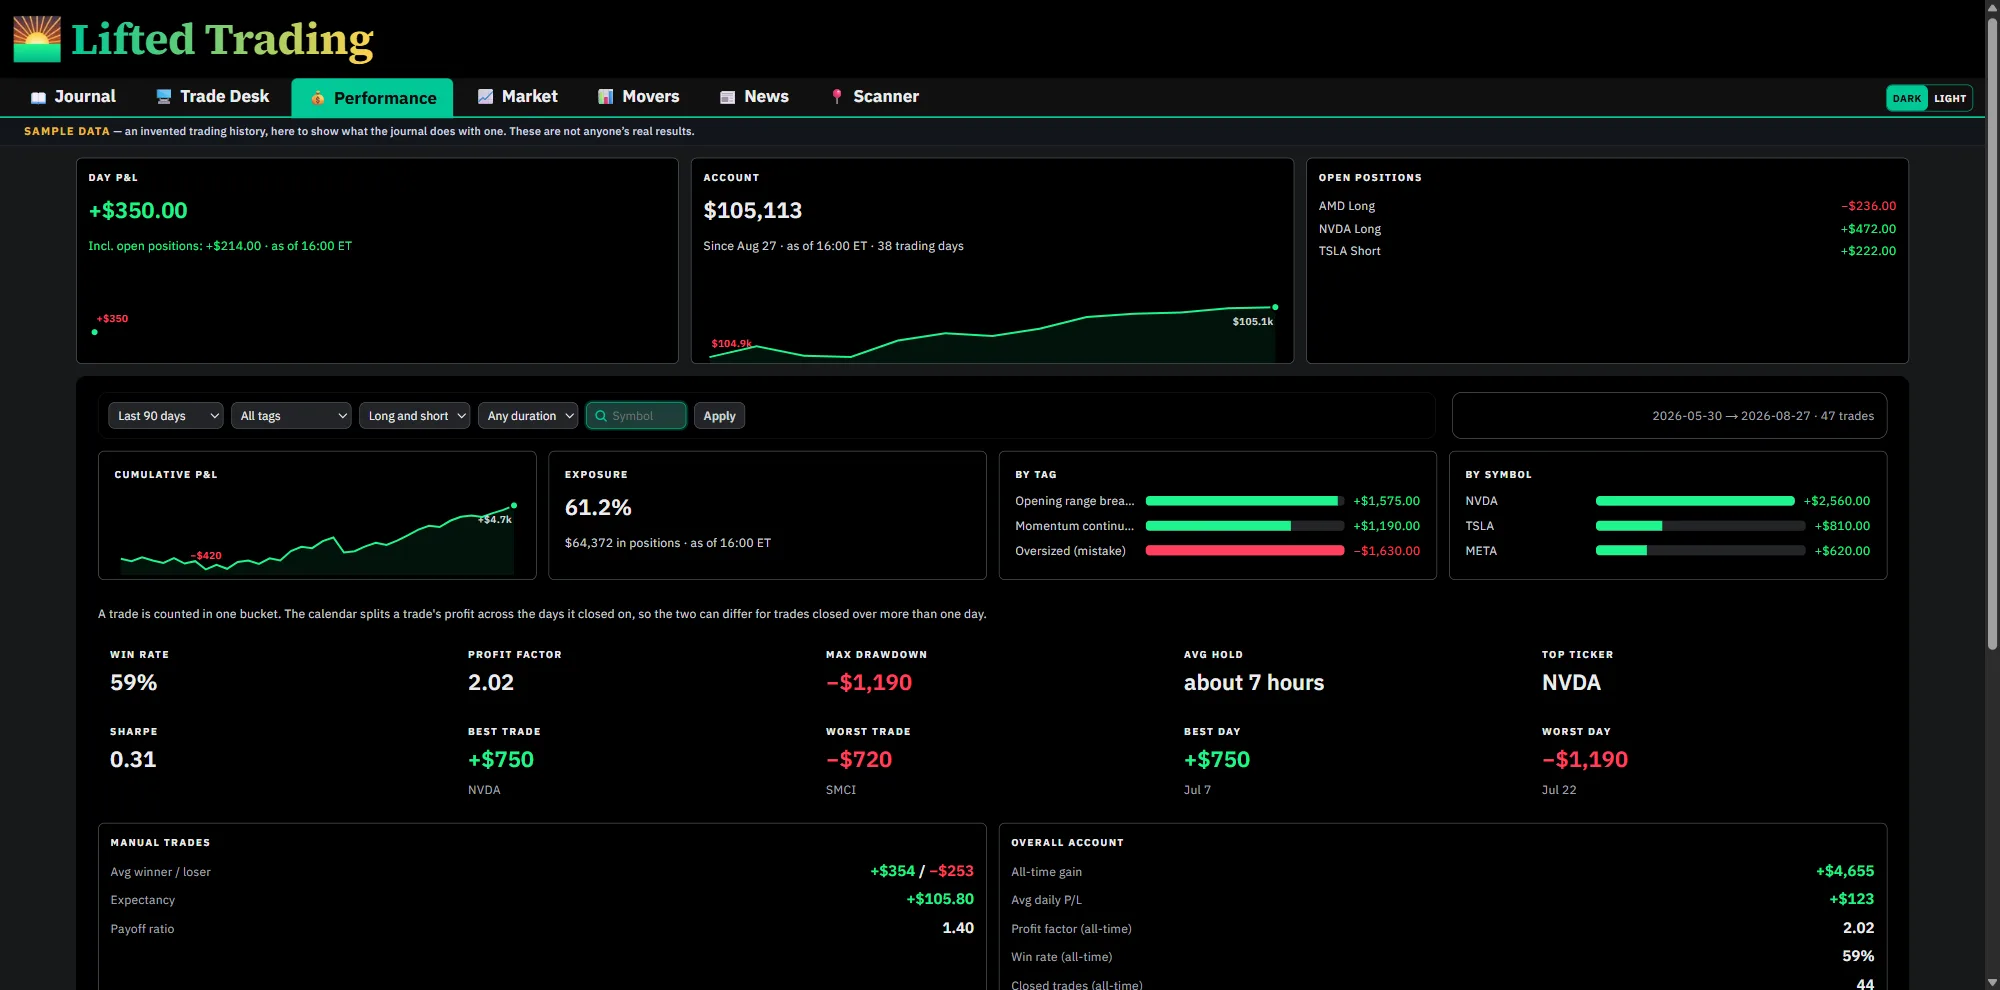Click the Lifted Trading sunrise logo
This screenshot has width=2000, height=990.
[37, 39]
